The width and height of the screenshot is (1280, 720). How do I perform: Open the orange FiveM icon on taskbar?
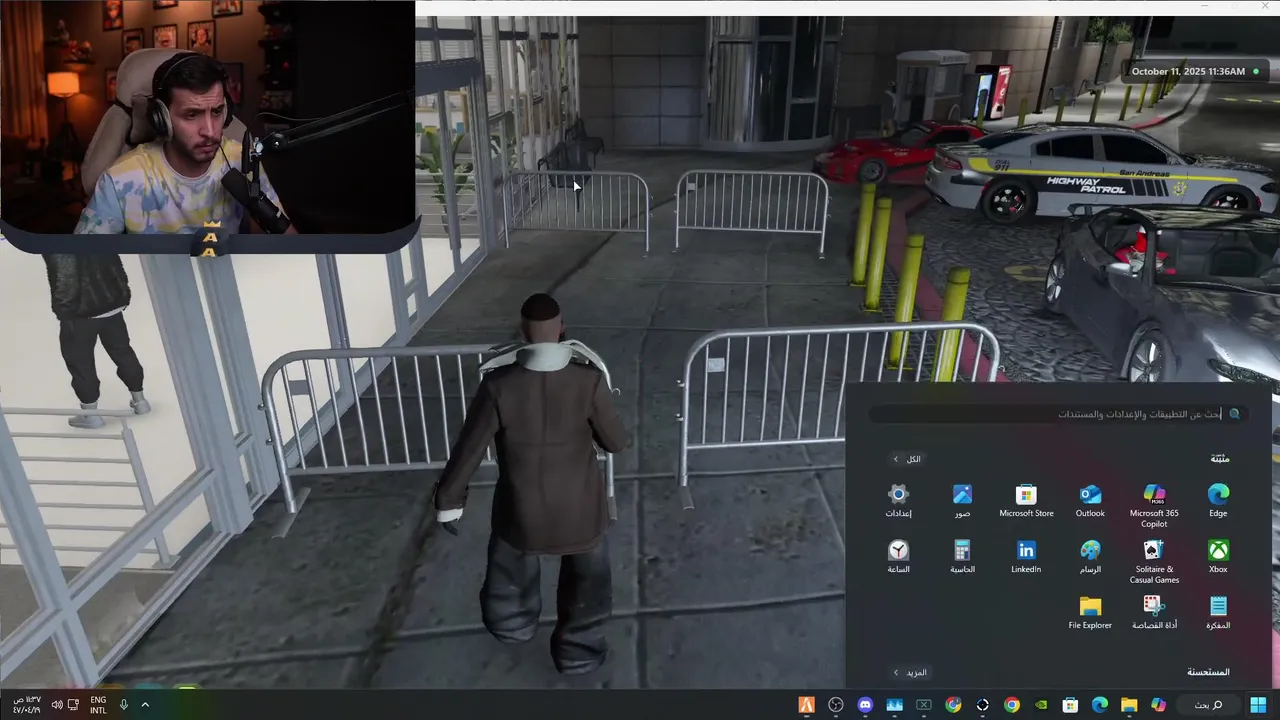point(806,705)
